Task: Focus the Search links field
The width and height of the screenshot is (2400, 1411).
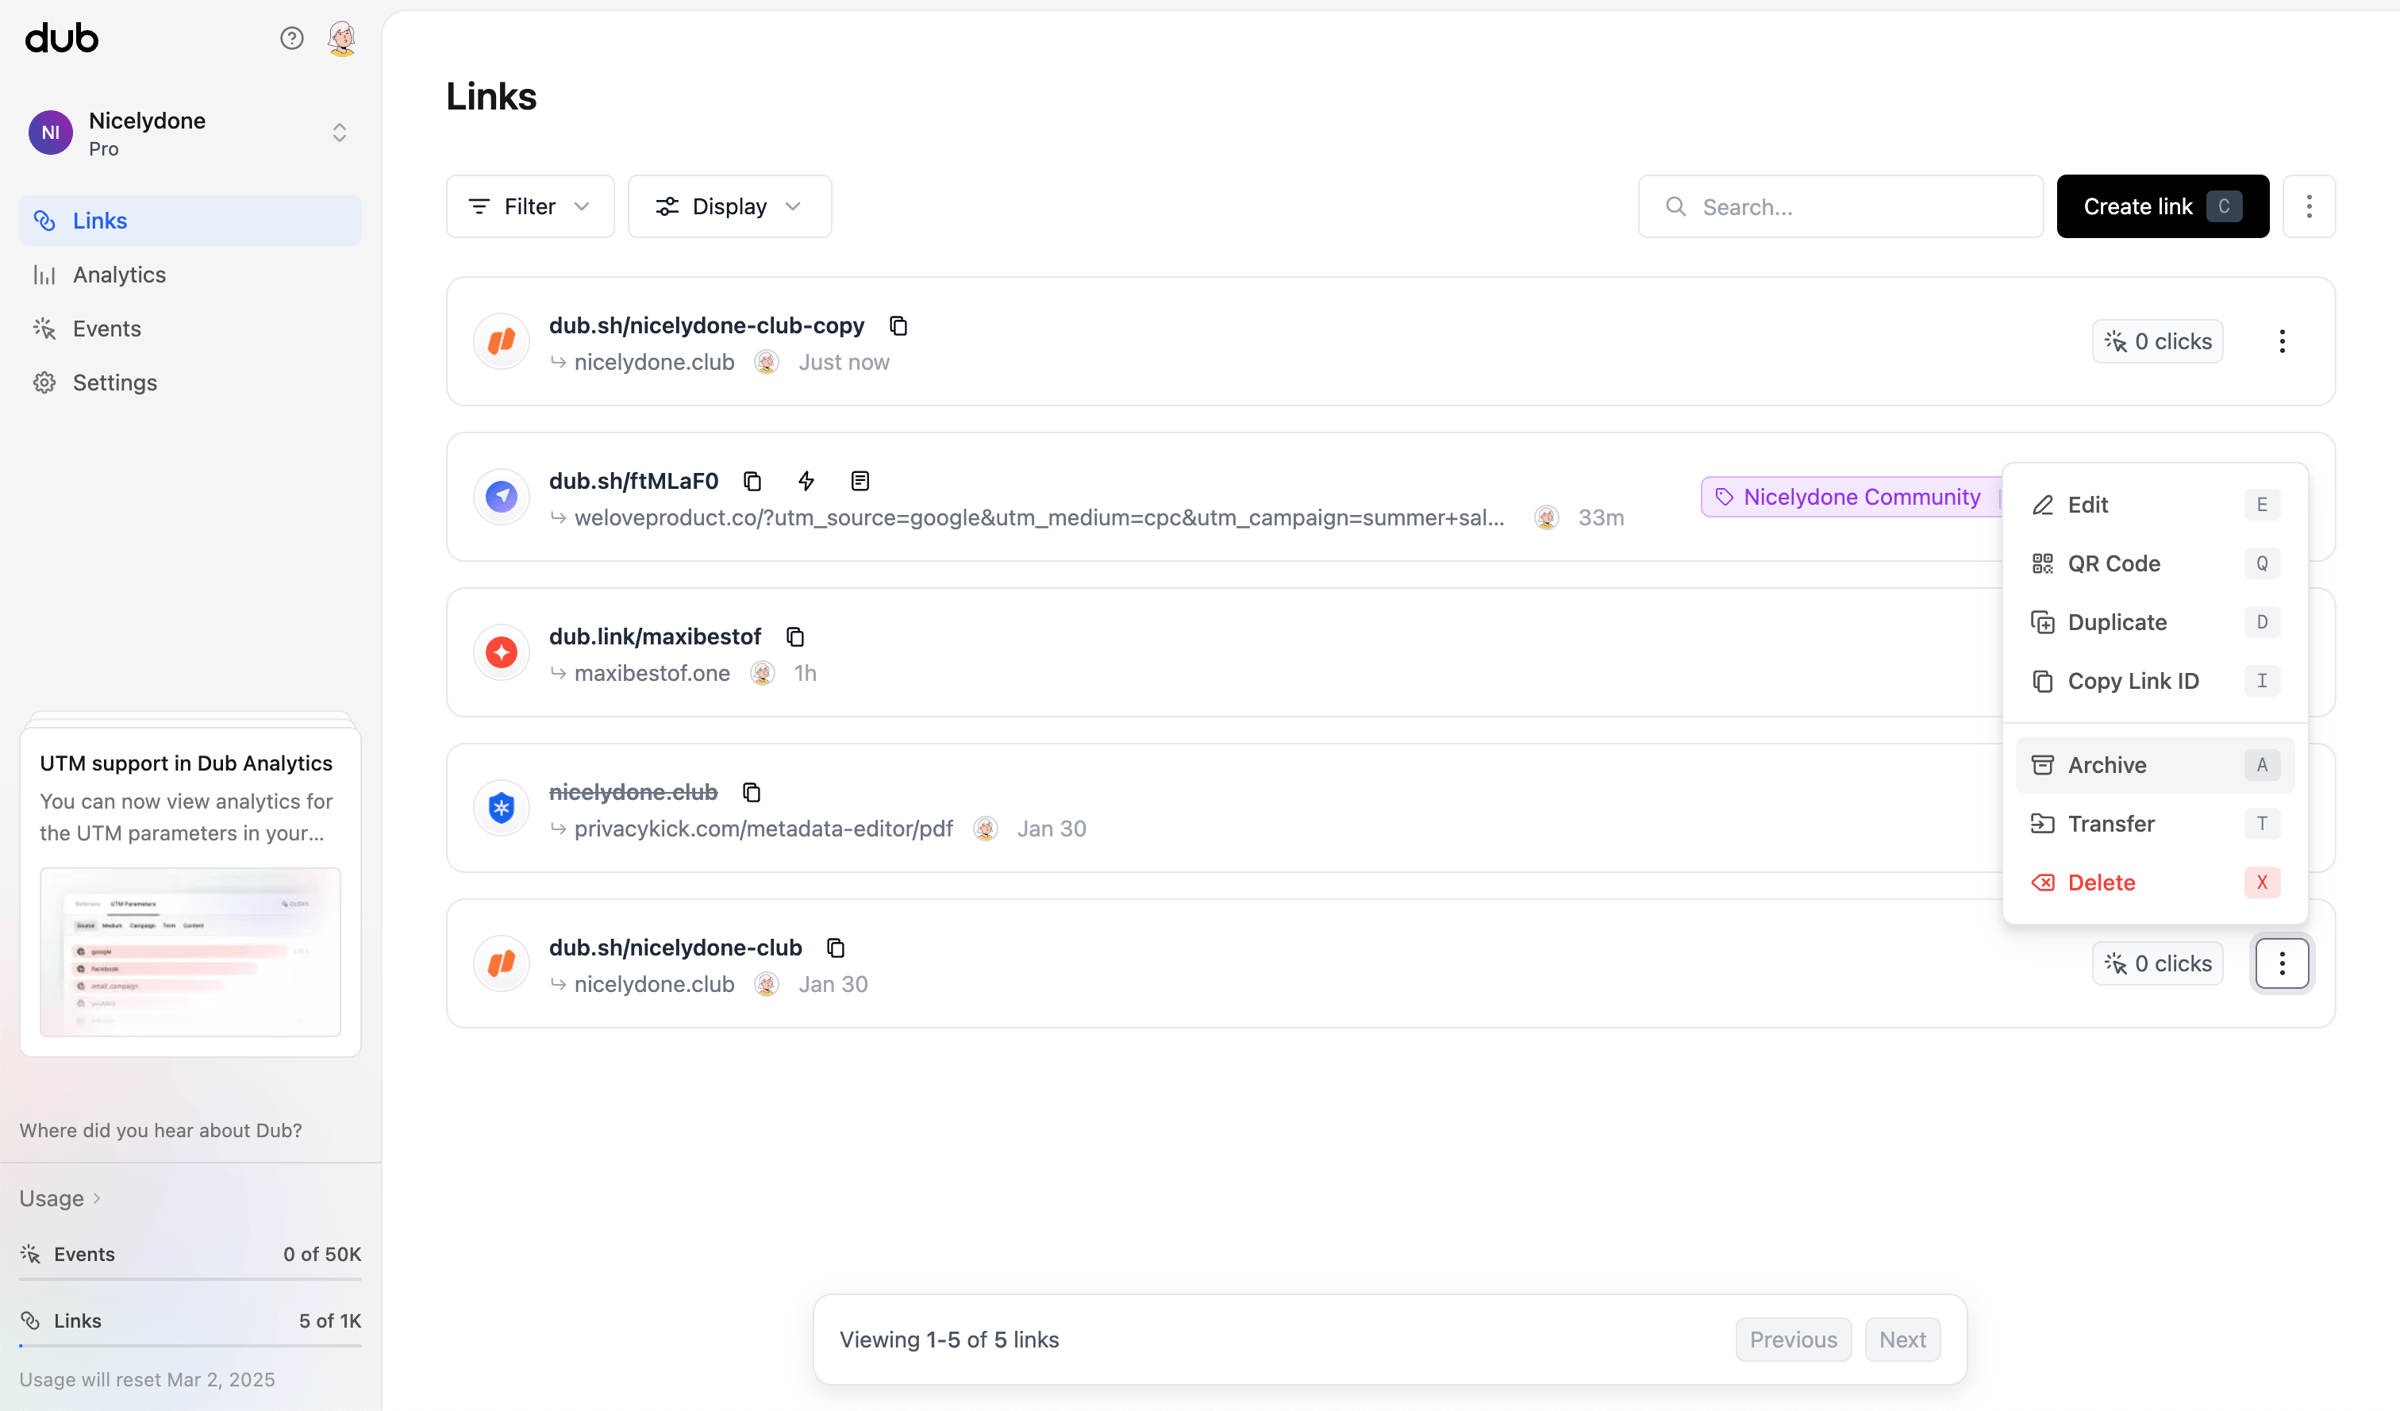Action: tap(1840, 206)
